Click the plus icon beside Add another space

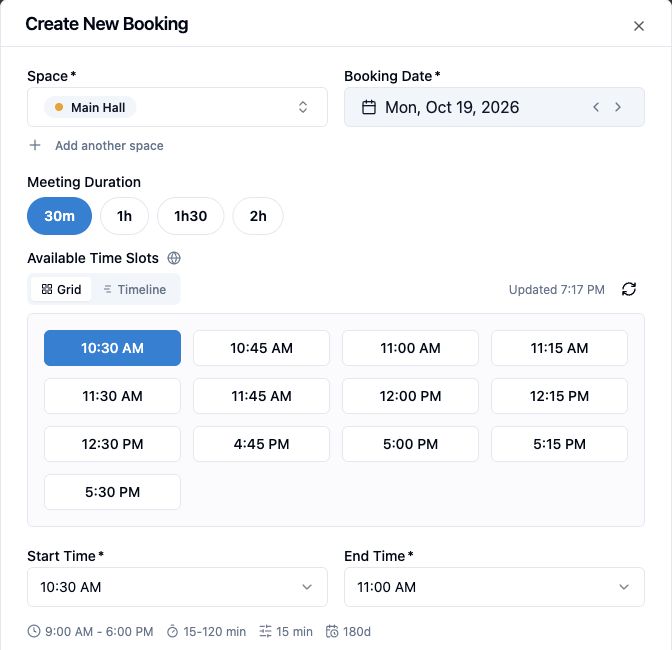coord(35,145)
